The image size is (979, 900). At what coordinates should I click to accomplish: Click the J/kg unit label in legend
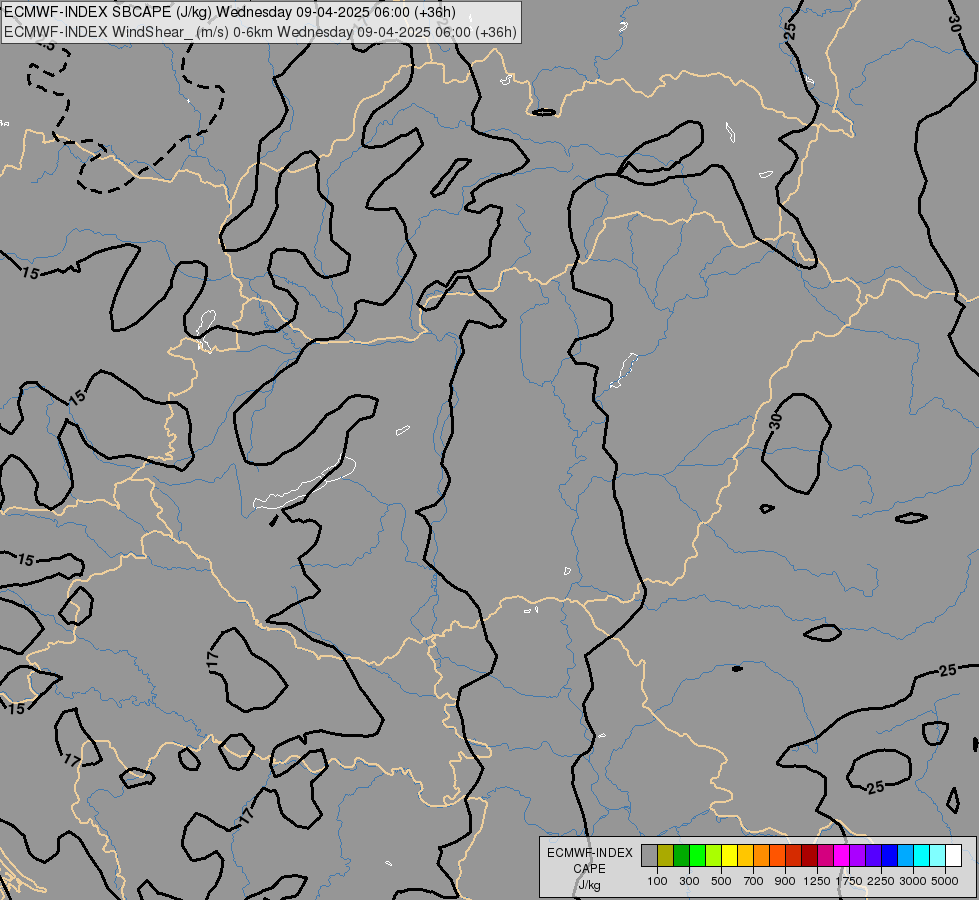click(x=589, y=885)
